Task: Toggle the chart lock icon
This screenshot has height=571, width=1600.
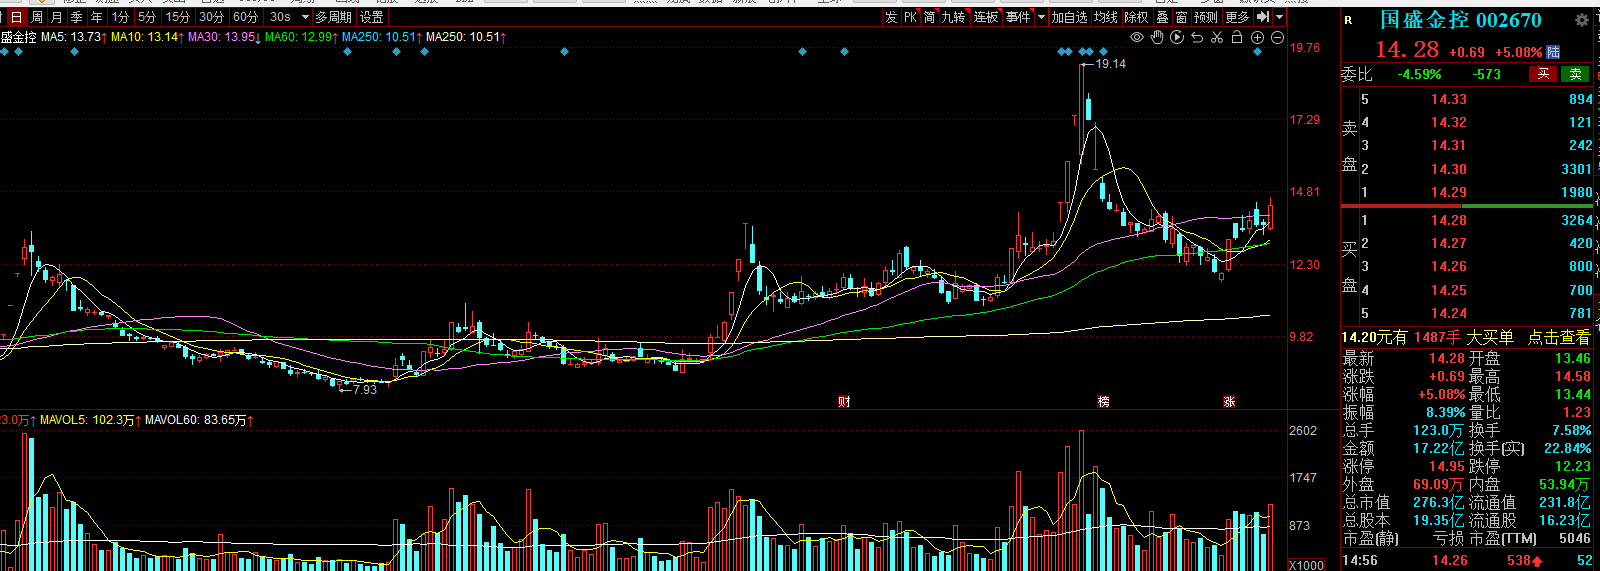Action: pos(1237,37)
